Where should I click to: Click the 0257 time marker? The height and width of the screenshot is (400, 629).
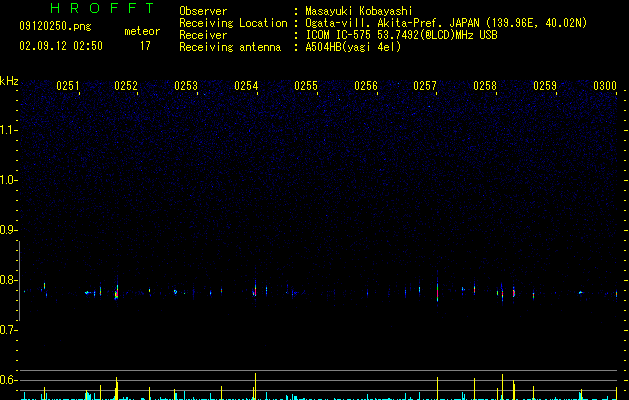tap(425, 86)
